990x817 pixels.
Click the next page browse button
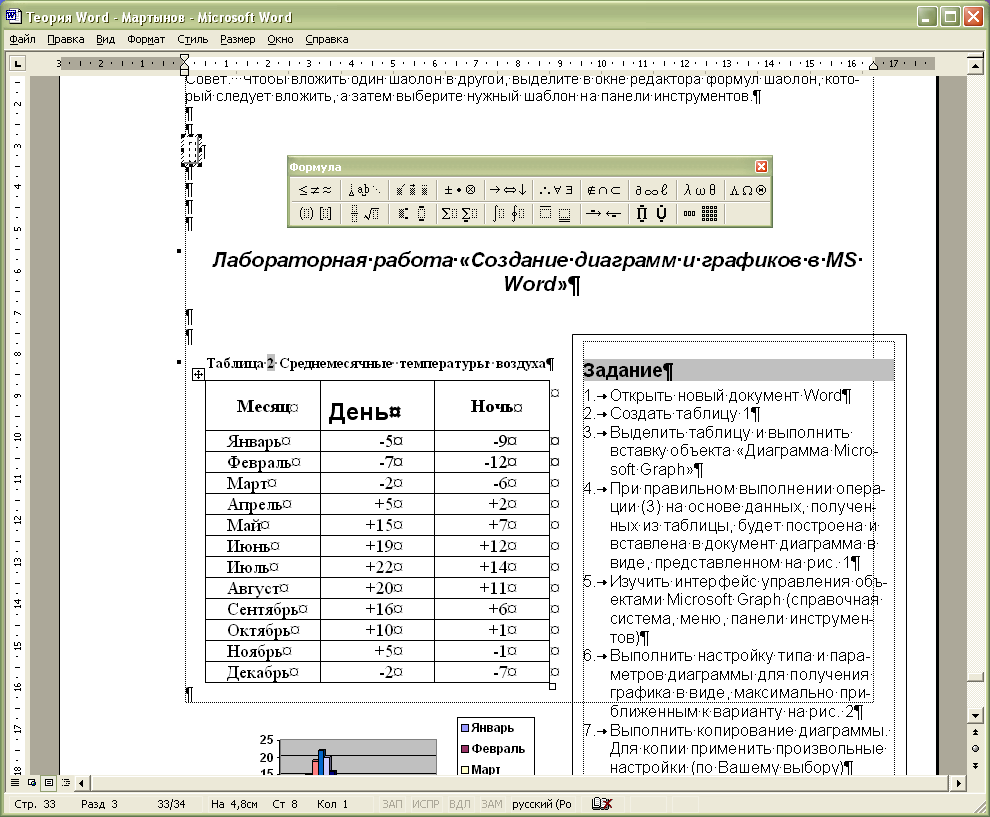(x=975, y=765)
